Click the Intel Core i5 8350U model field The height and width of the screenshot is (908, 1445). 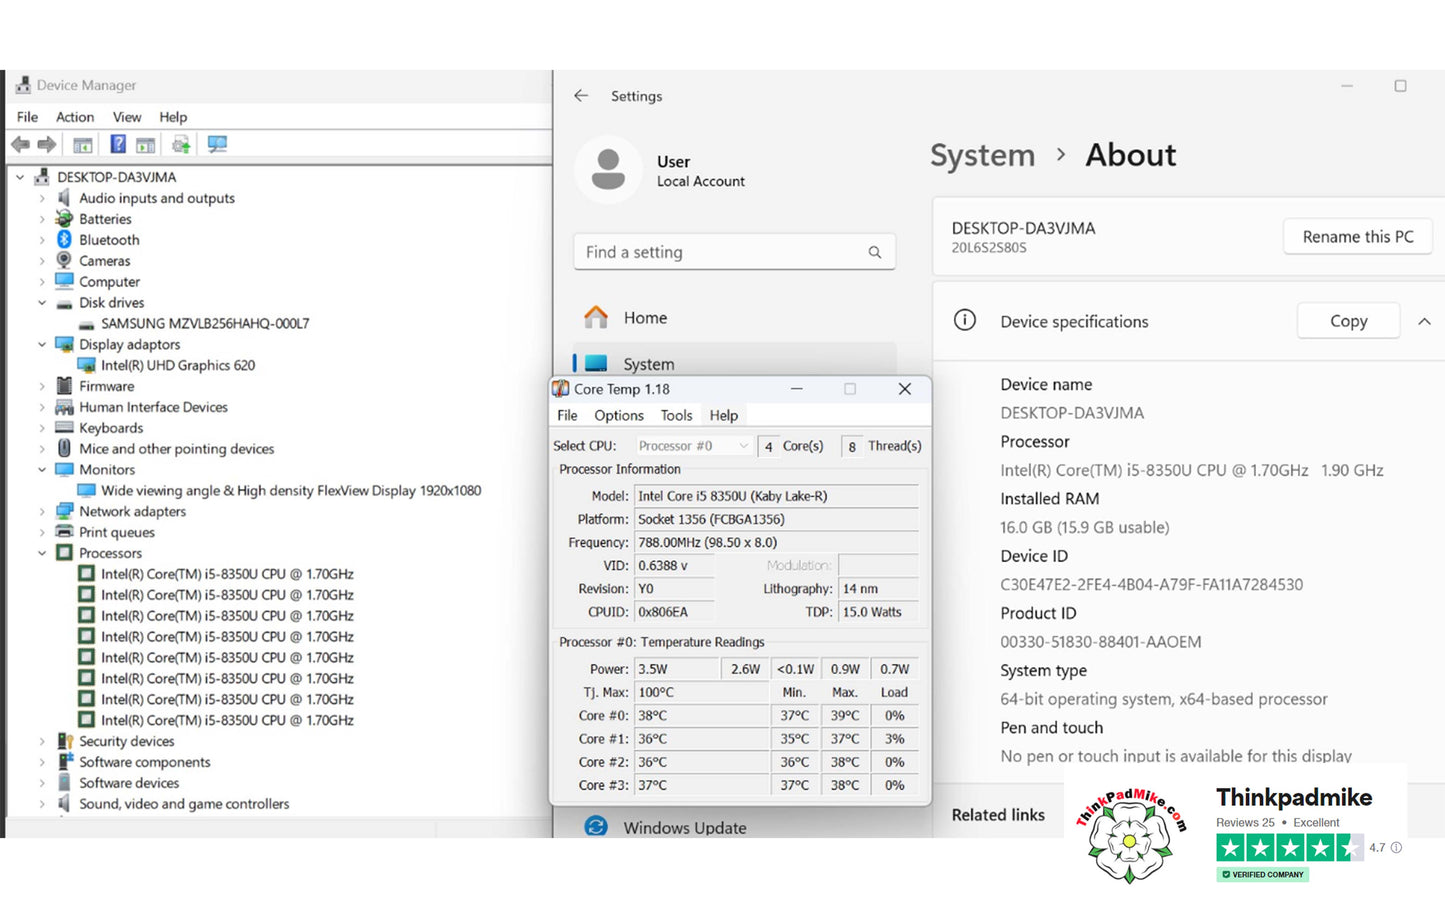(x=776, y=496)
